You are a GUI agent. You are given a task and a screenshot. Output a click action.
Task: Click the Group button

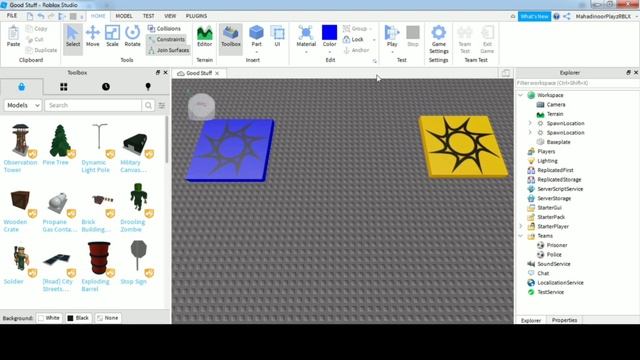(x=355, y=29)
